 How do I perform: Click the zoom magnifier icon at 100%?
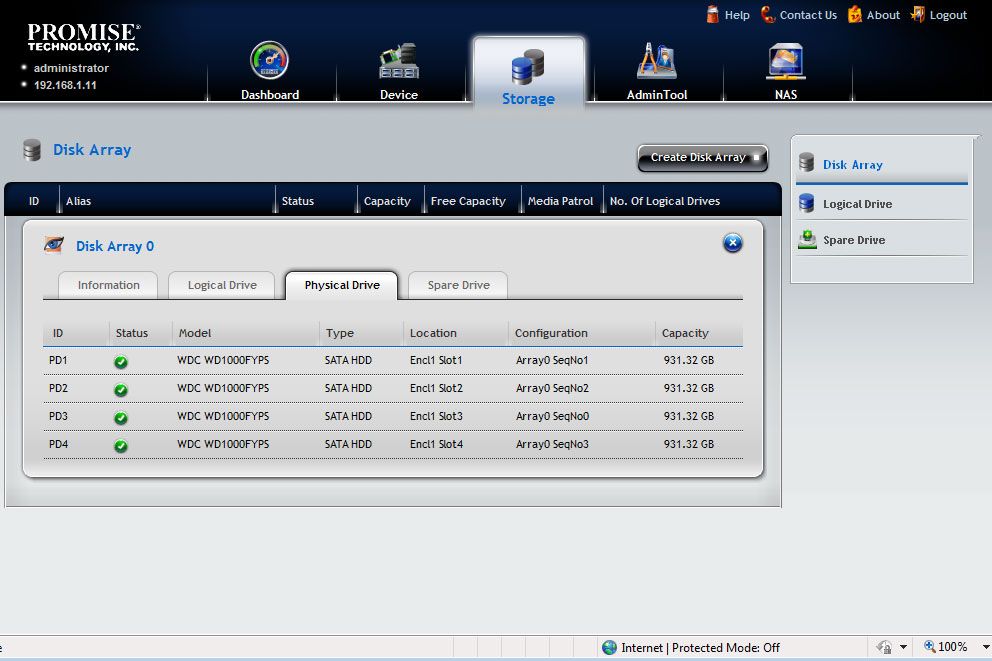pyautogui.click(x=929, y=646)
